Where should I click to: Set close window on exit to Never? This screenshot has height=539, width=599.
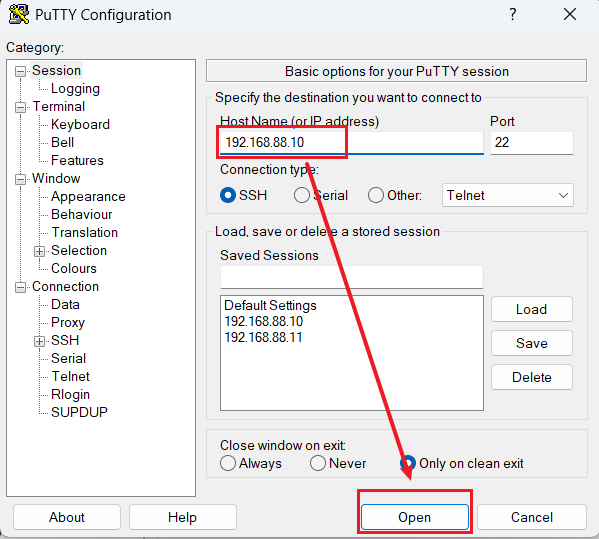[317, 463]
